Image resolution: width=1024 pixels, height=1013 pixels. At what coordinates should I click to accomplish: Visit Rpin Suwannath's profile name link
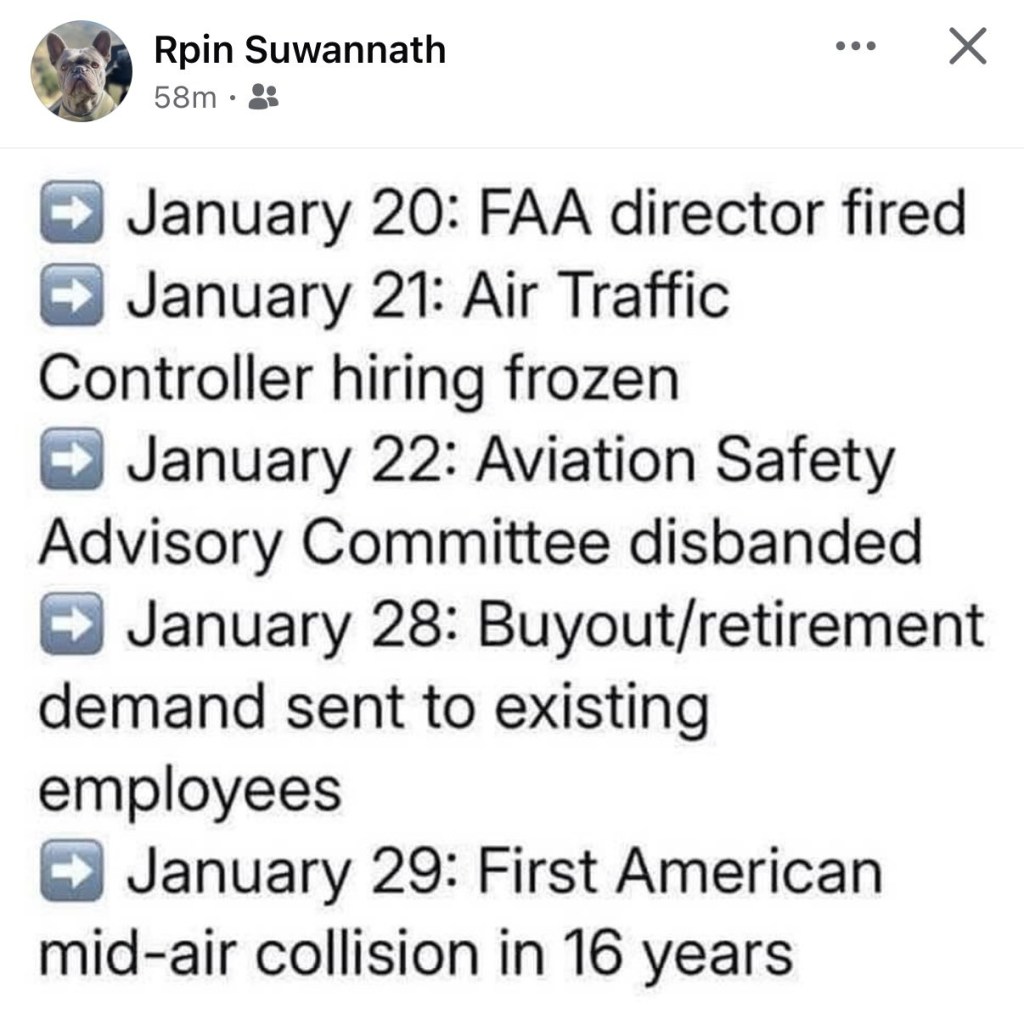[299, 49]
